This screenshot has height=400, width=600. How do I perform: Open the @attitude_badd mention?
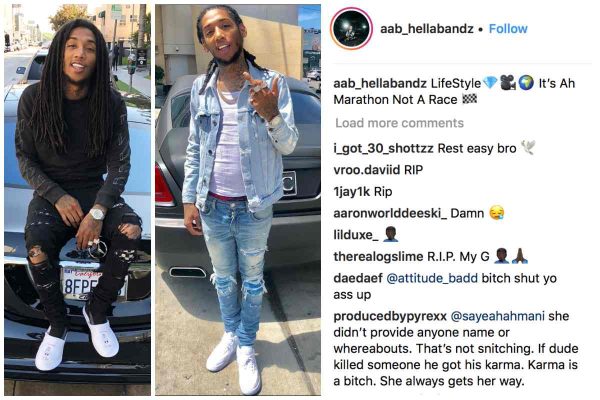pos(432,278)
